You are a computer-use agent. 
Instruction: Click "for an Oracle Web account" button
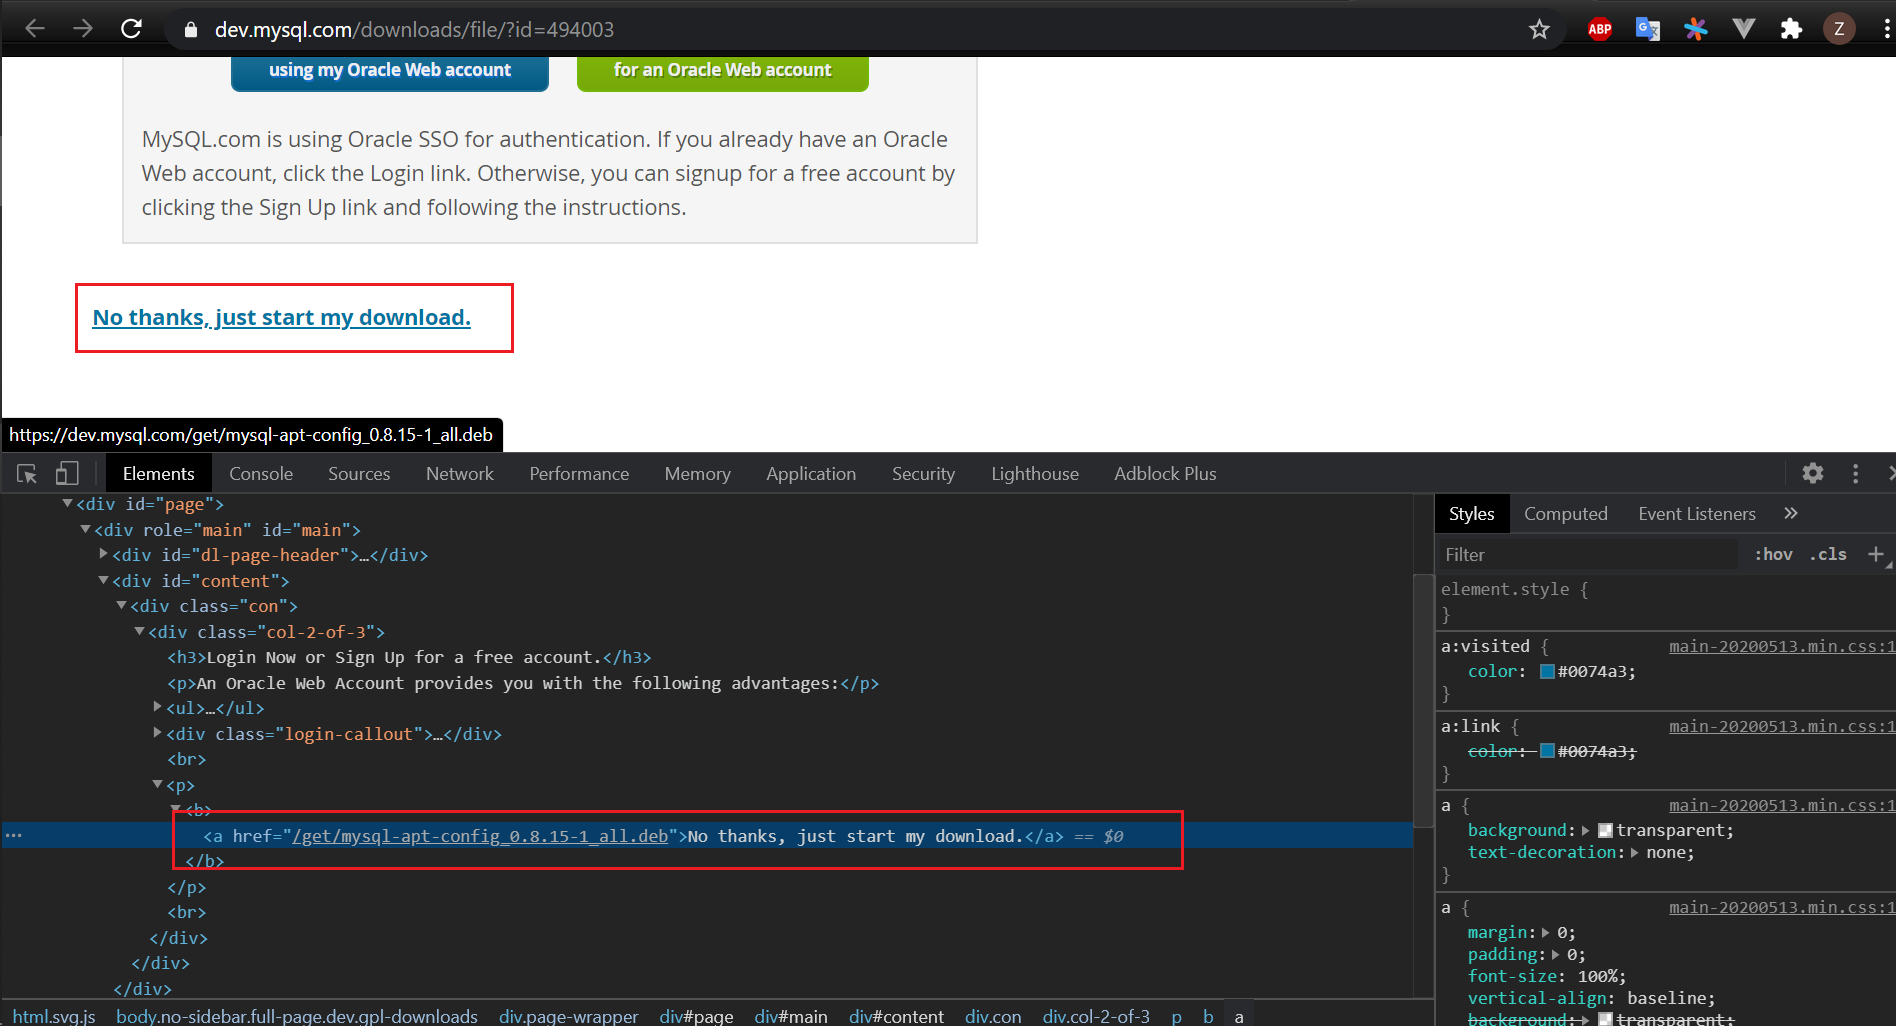coord(722,71)
